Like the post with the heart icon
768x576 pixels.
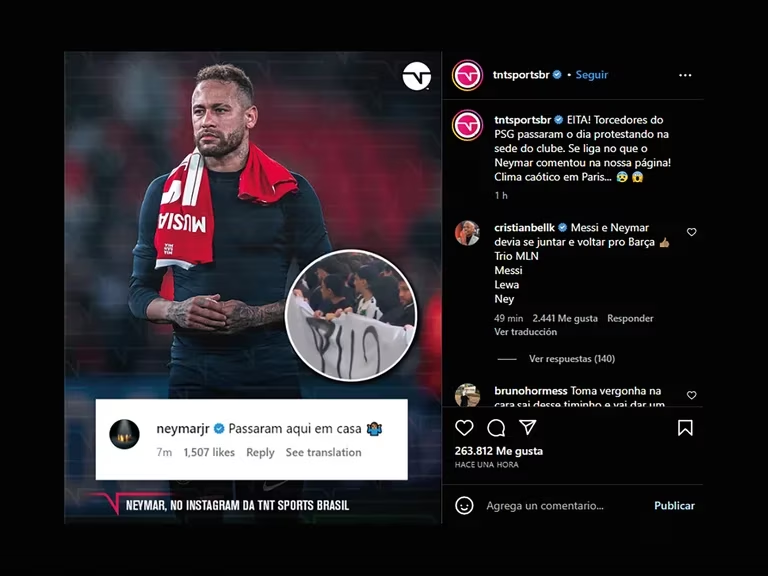pos(464,428)
